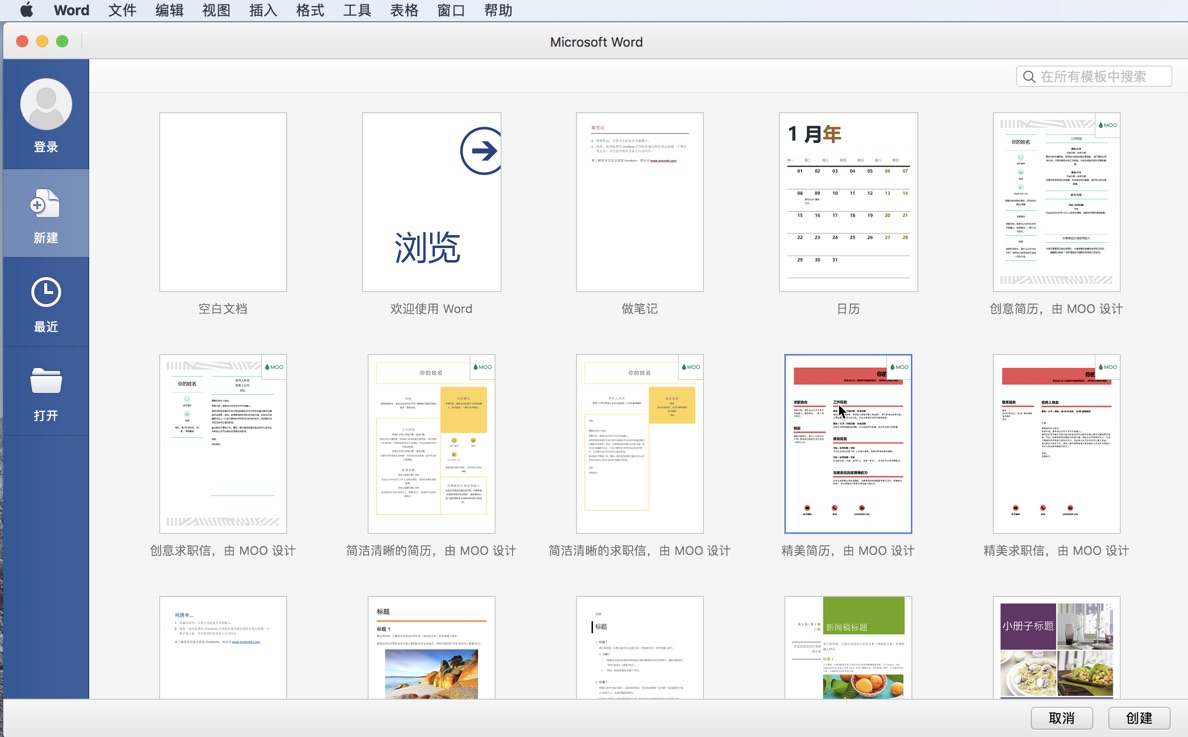Focus the 在所有模板中搜索 search field
The image size is (1188, 737).
tap(1093, 77)
